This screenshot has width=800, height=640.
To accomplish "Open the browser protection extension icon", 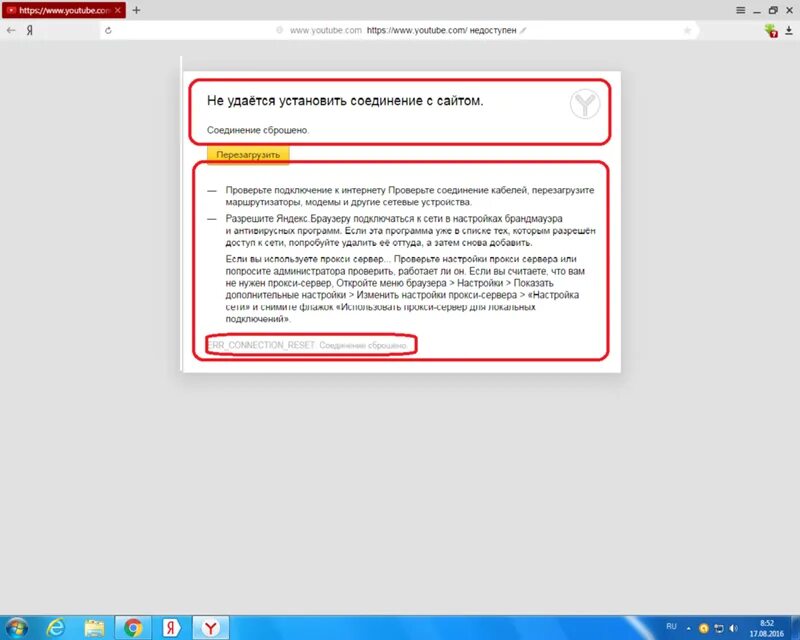I will coord(771,31).
